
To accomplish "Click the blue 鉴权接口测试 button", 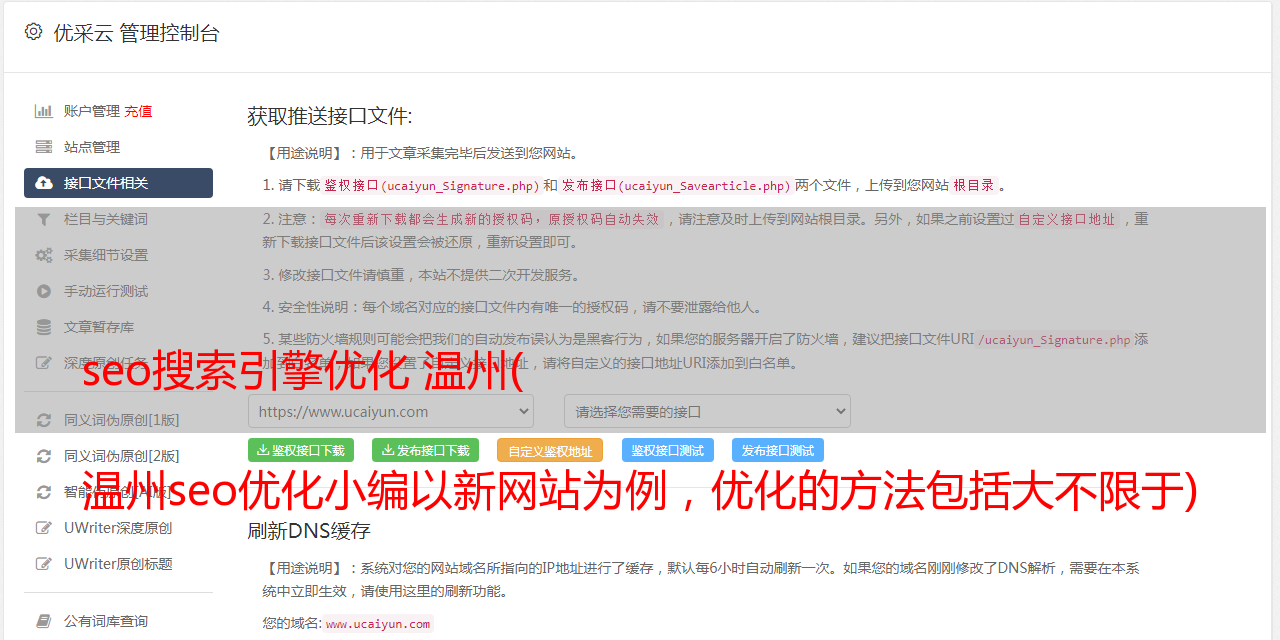I will point(668,450).
